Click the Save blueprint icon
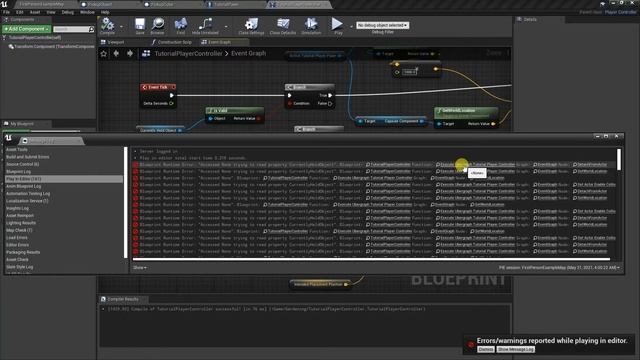The image size is (640, 360). pyautogui.click(x=140, y=26)
